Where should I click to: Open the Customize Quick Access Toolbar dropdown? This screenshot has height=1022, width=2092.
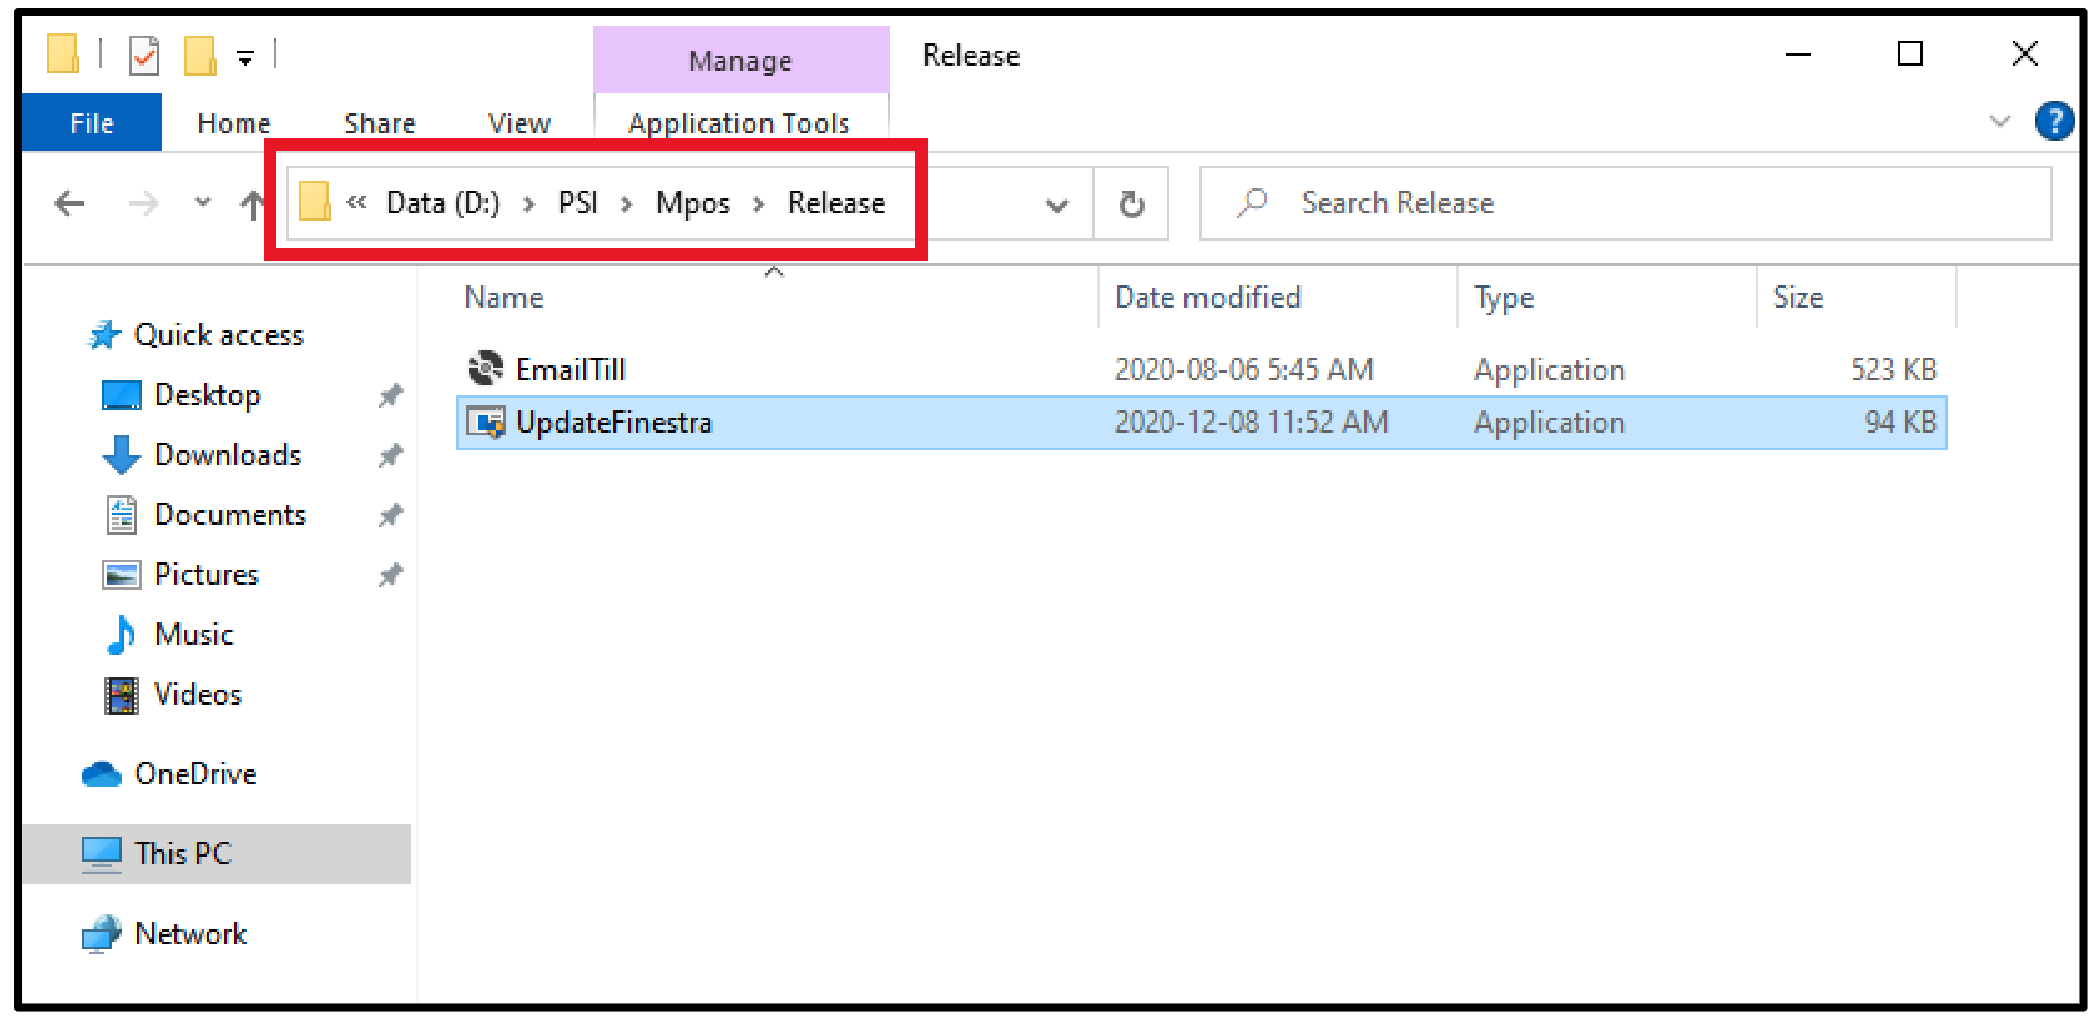pyautogui.click(x=245, y=58)
